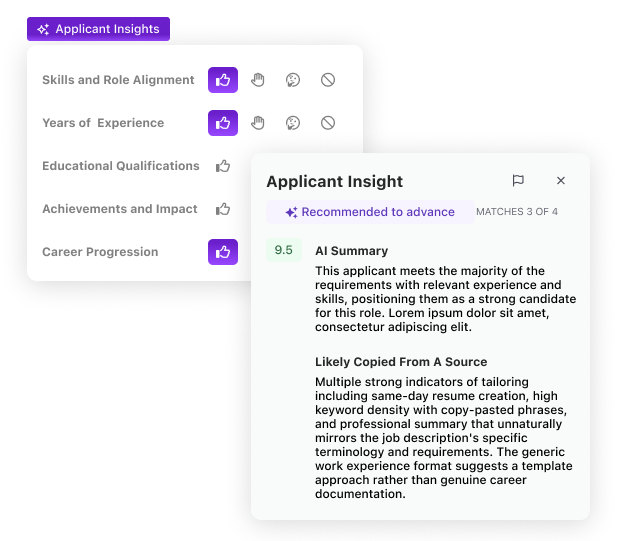The width and height of the screenshot is (623, 541).
Task: Click the Recommended to advance badge
Action: 370,212
